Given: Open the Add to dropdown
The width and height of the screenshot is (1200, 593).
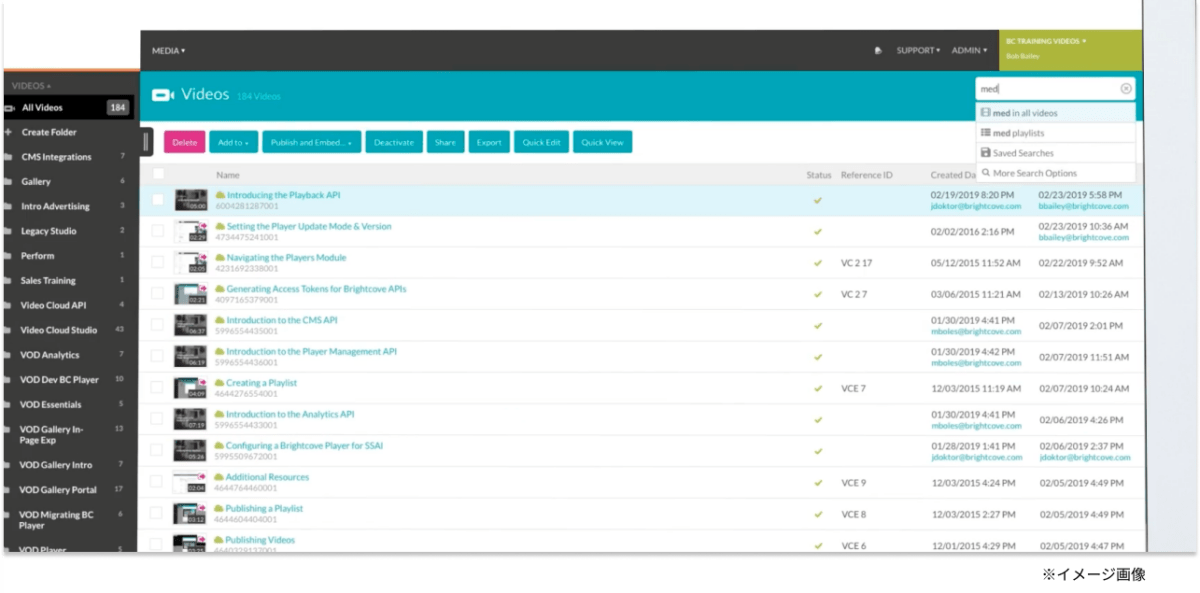Looking at the screenshot, I should [233, 143].
